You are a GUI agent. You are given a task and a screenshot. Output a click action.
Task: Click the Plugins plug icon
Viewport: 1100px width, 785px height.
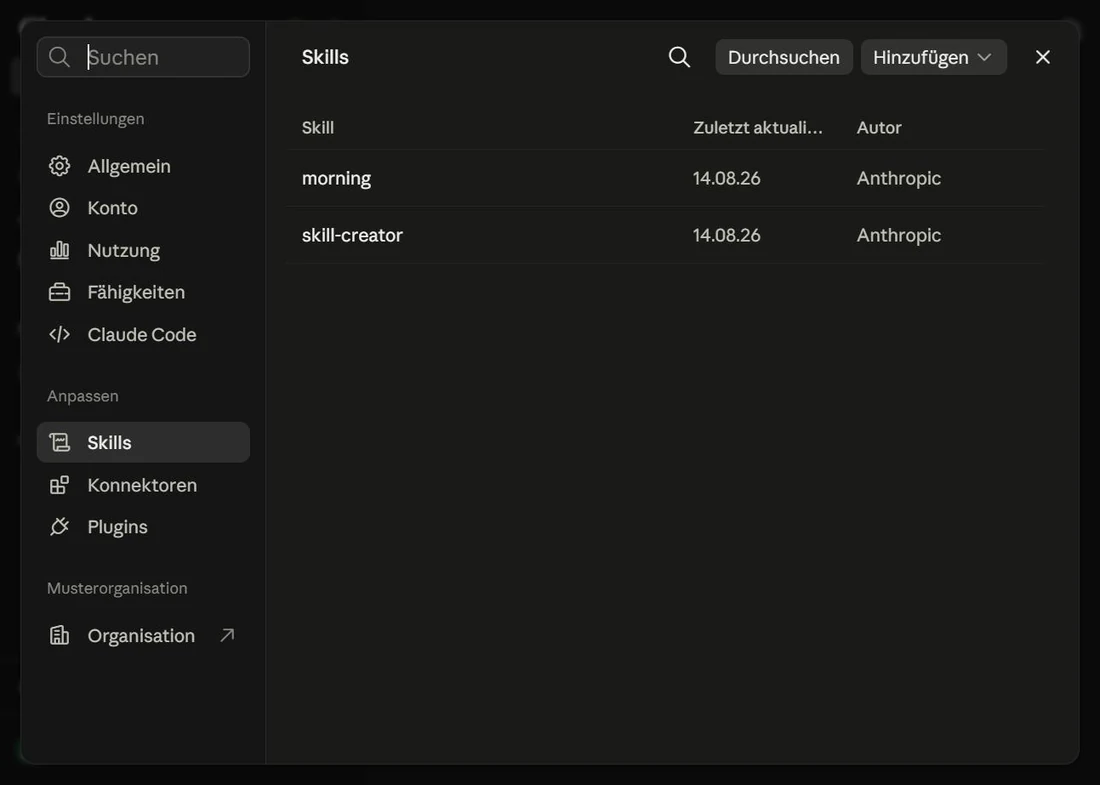click(x=60, y=526)
